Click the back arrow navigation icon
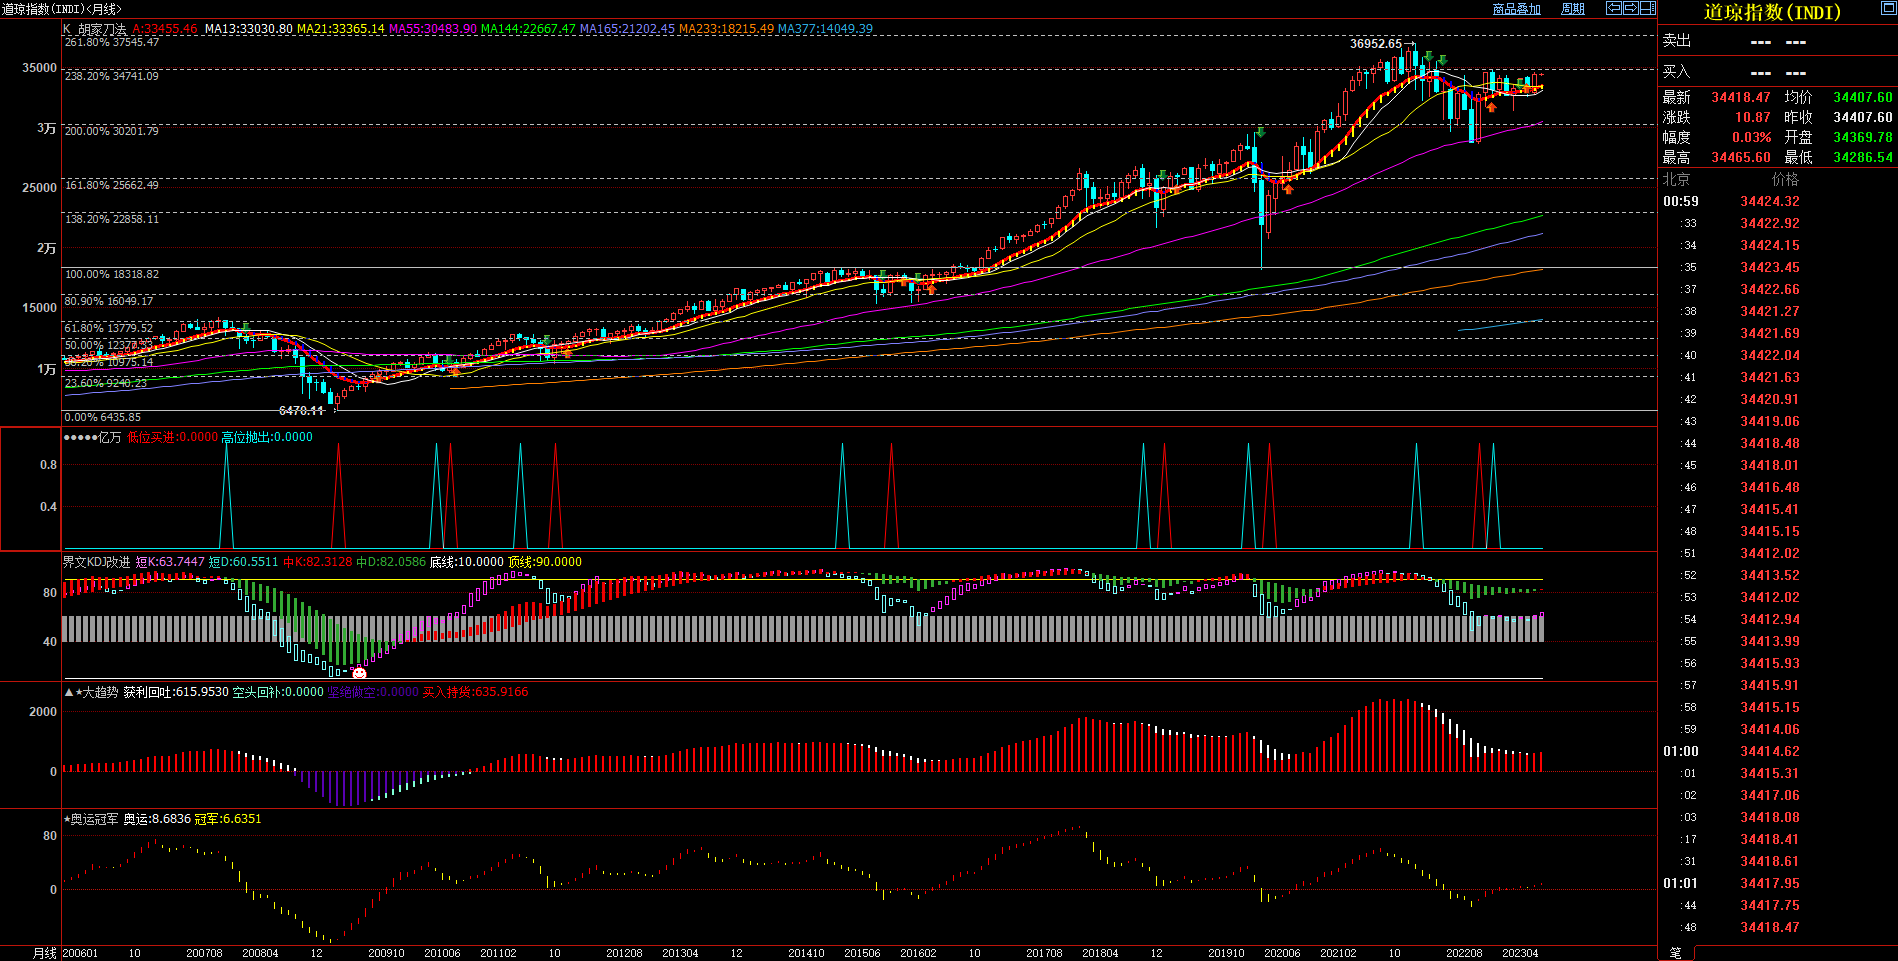Image resolution: width=1898 pixels, height=961 pixels. point(1614,8)
